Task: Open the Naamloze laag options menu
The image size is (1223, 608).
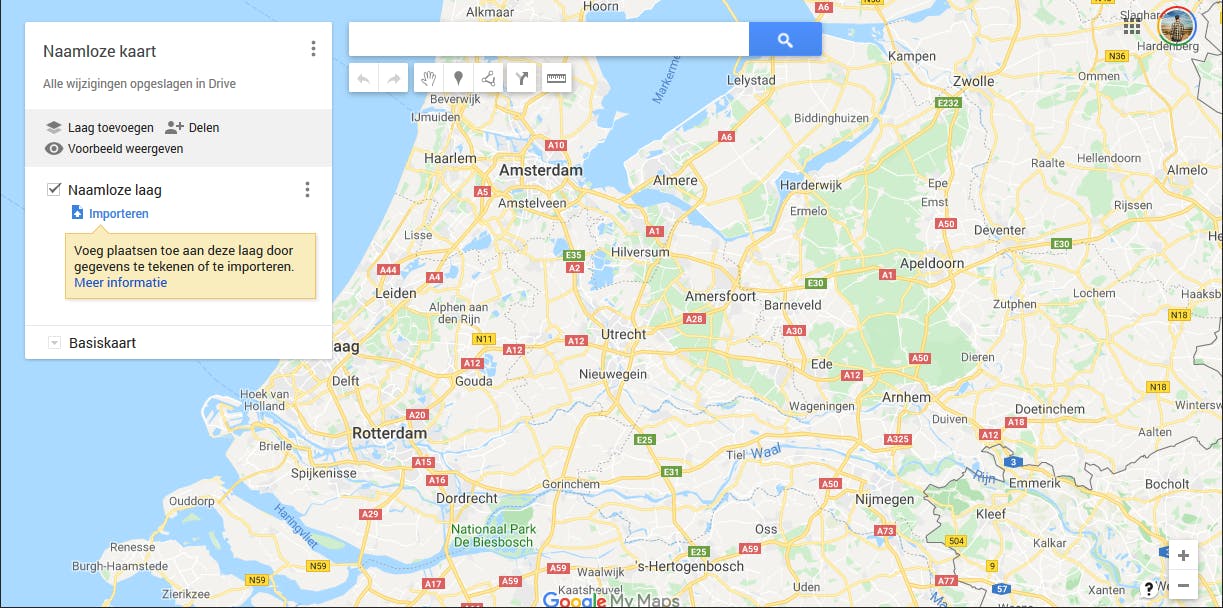Action: 307,190
